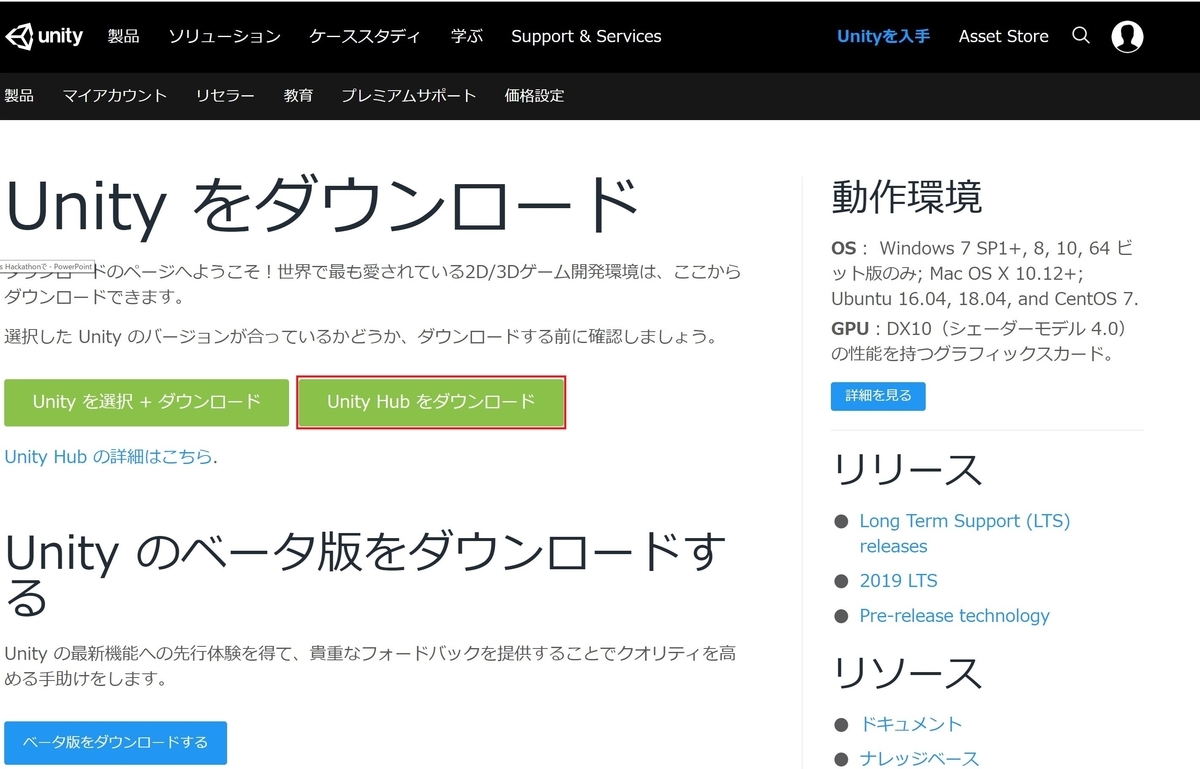Viewport: 1200px width, 769px height.
Task: Click Unity Hub をダウンロード button
Action: 431,402
